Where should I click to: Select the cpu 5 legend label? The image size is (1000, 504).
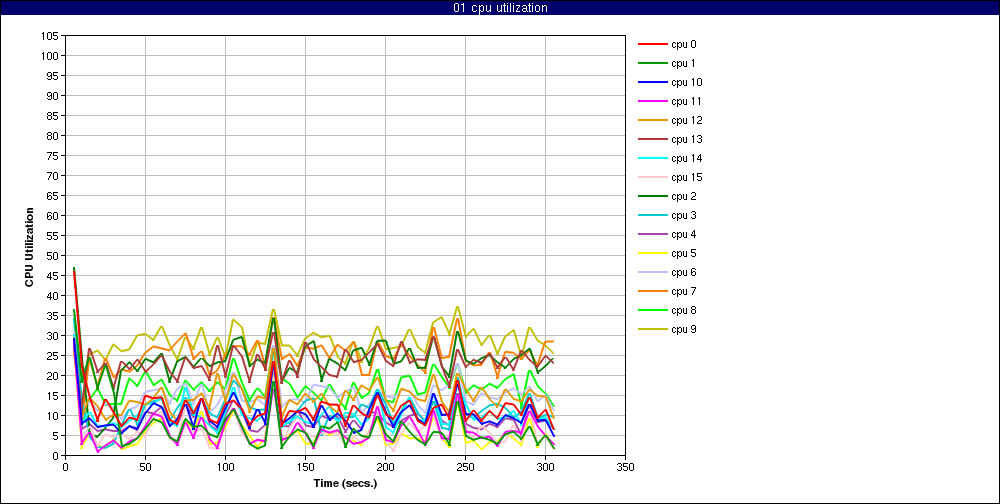click(684, 253)
